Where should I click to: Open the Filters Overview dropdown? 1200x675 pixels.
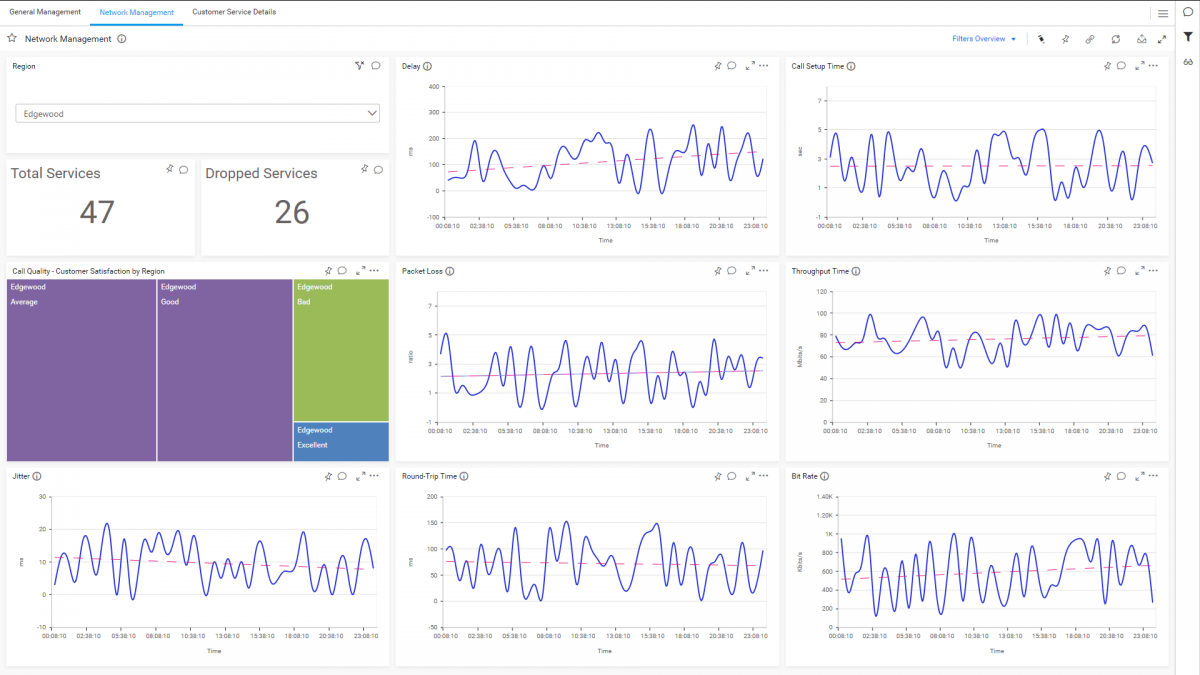coord(982,38)
